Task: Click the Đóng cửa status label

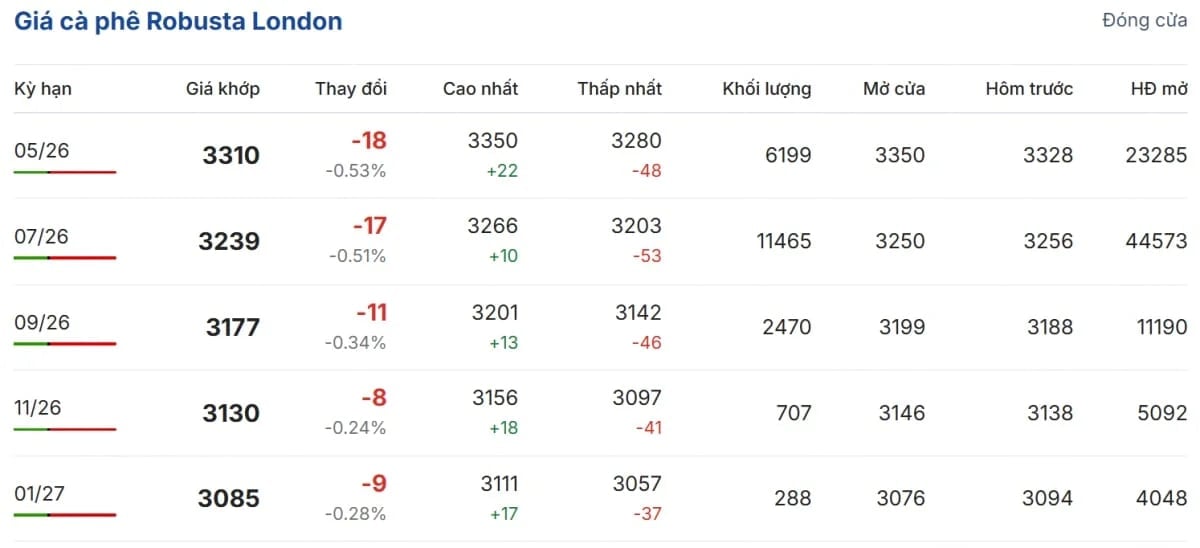Action: [1144, 21]
